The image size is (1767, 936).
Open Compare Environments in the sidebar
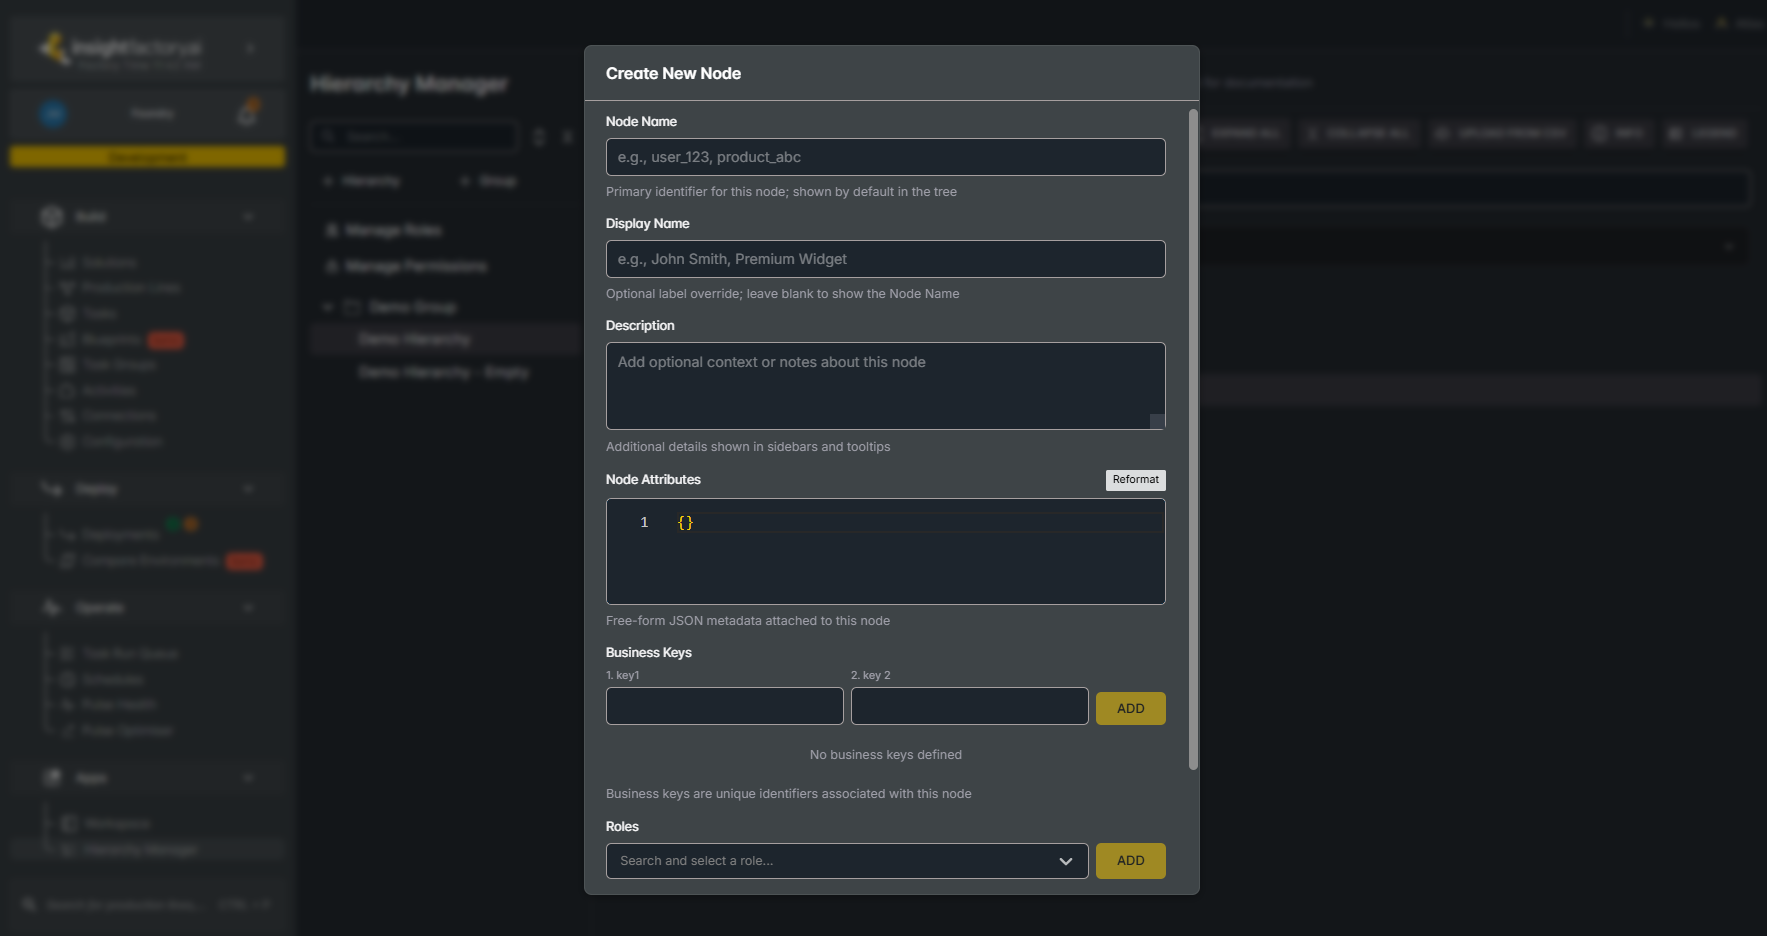[x=140, y=561]
